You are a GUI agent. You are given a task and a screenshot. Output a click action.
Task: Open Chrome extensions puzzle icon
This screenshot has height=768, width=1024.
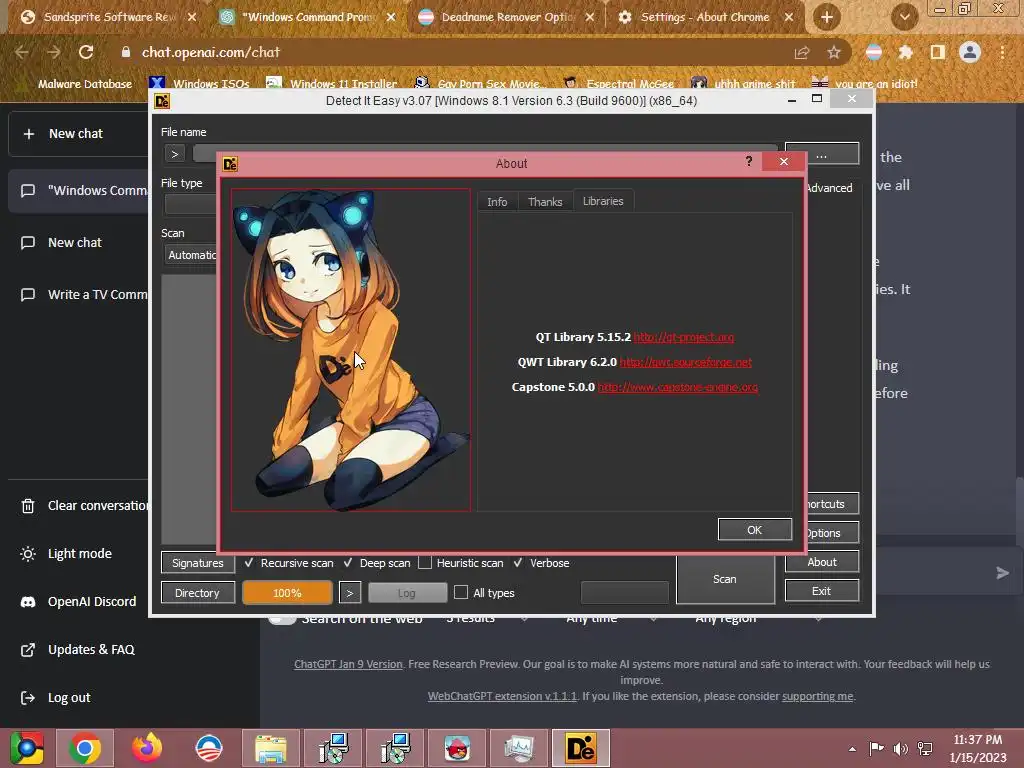(x=905, y=52)
